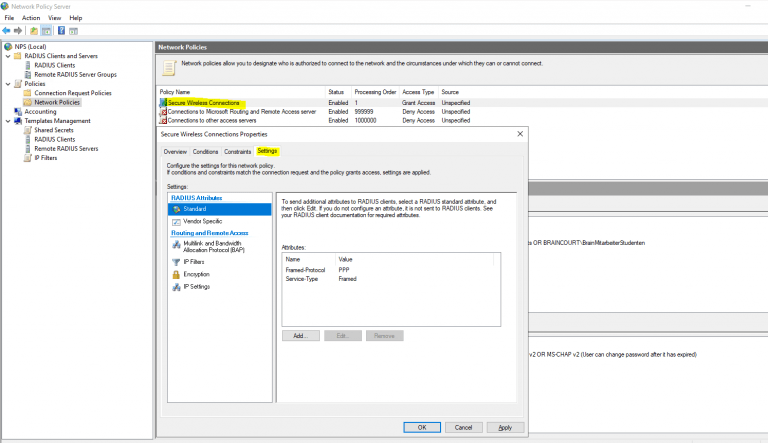Image resolution: width=768 pixels, height=443 pixels.
Task: Click the Cancel button
Action: [x=463, y=428]
